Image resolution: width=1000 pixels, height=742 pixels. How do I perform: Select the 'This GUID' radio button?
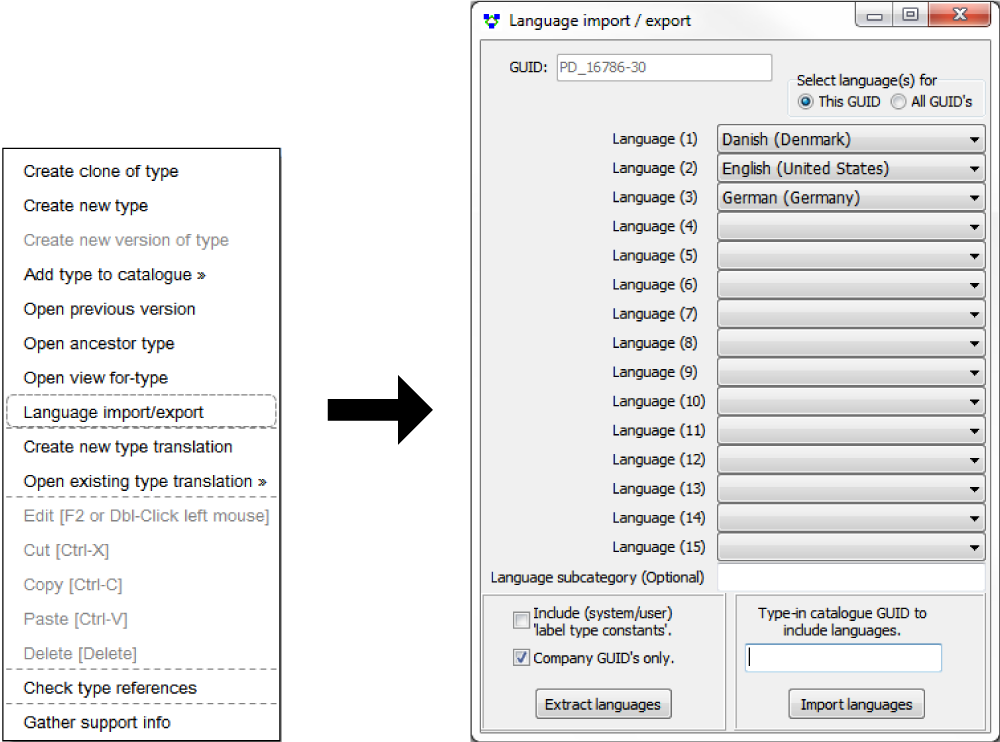click(x=805, y=102)
